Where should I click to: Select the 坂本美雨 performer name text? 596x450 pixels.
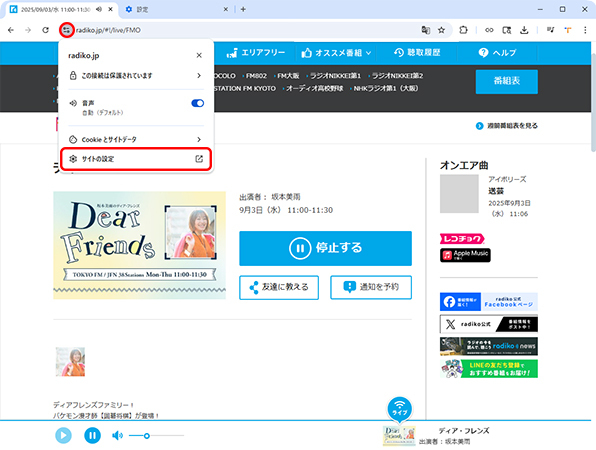coord(285,197)
